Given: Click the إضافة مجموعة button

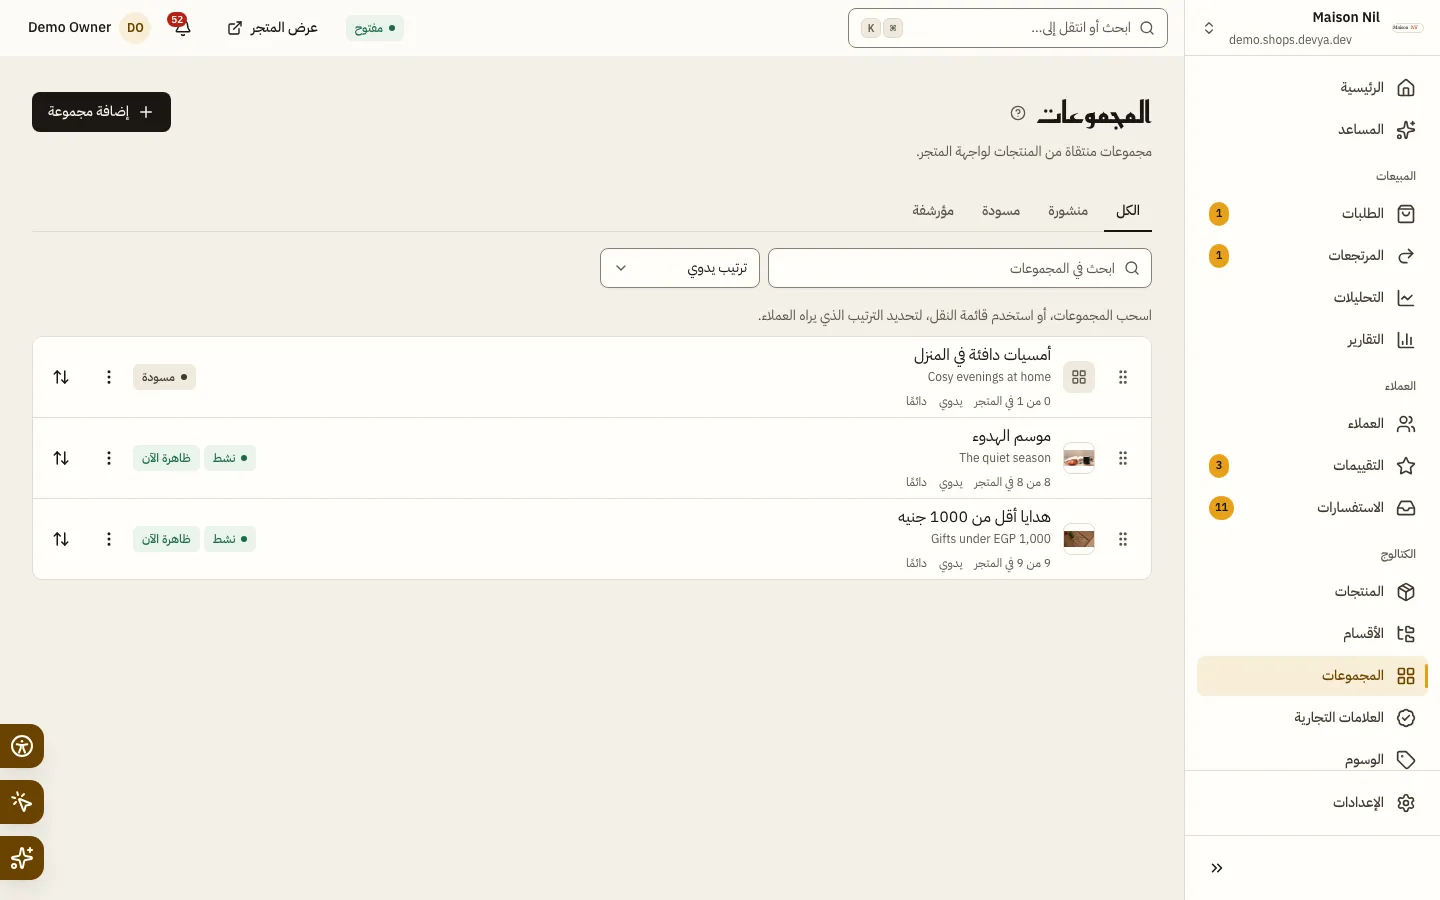Looking at the screenshot, I should coord(101,112).
